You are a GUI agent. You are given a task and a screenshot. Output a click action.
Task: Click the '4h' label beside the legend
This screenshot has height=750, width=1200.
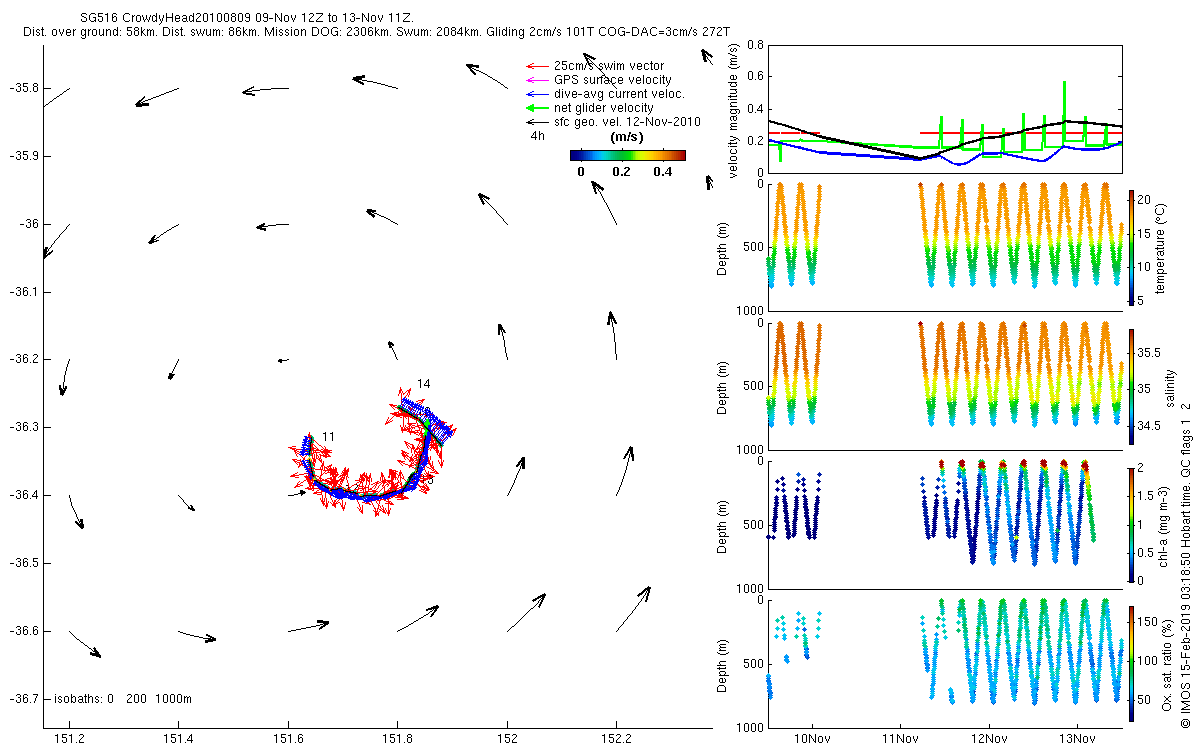point(537,135)
